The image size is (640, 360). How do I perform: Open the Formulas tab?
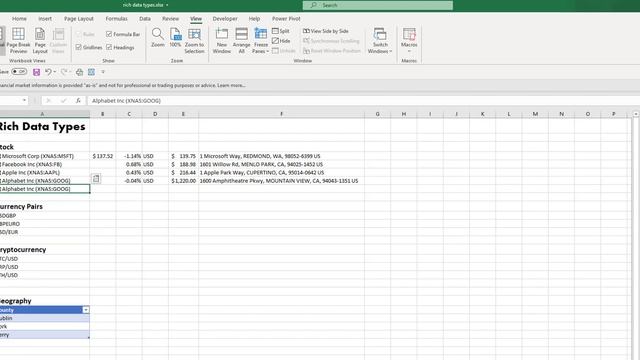point(116,19)
